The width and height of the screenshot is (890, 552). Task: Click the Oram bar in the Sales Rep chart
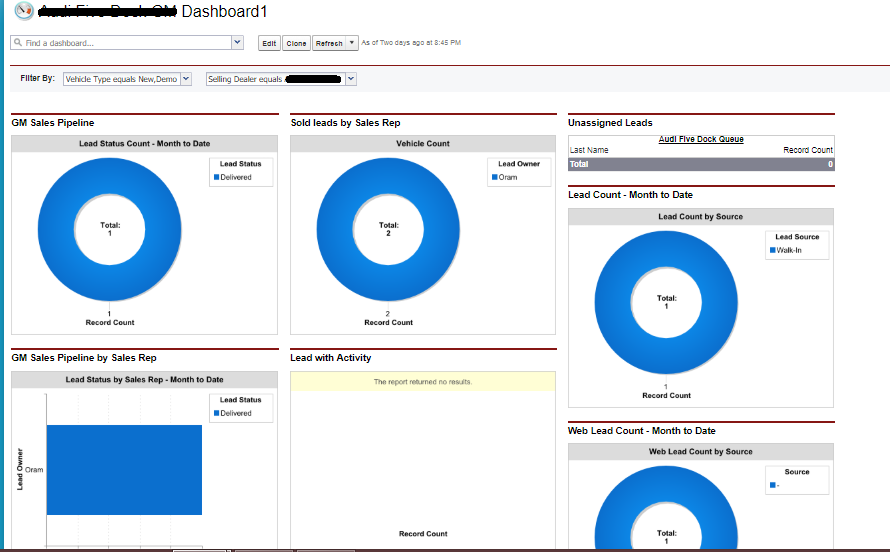[x=124, y=470]
